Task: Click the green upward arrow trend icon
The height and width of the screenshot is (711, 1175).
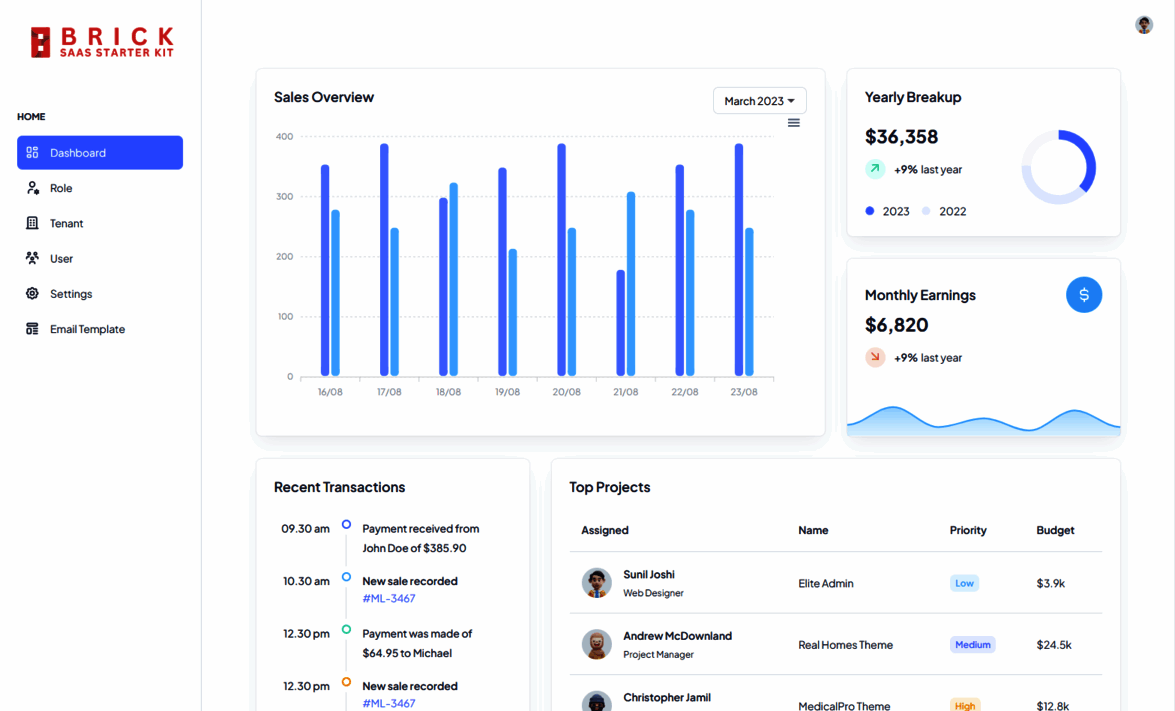Action: click(875, 169)
